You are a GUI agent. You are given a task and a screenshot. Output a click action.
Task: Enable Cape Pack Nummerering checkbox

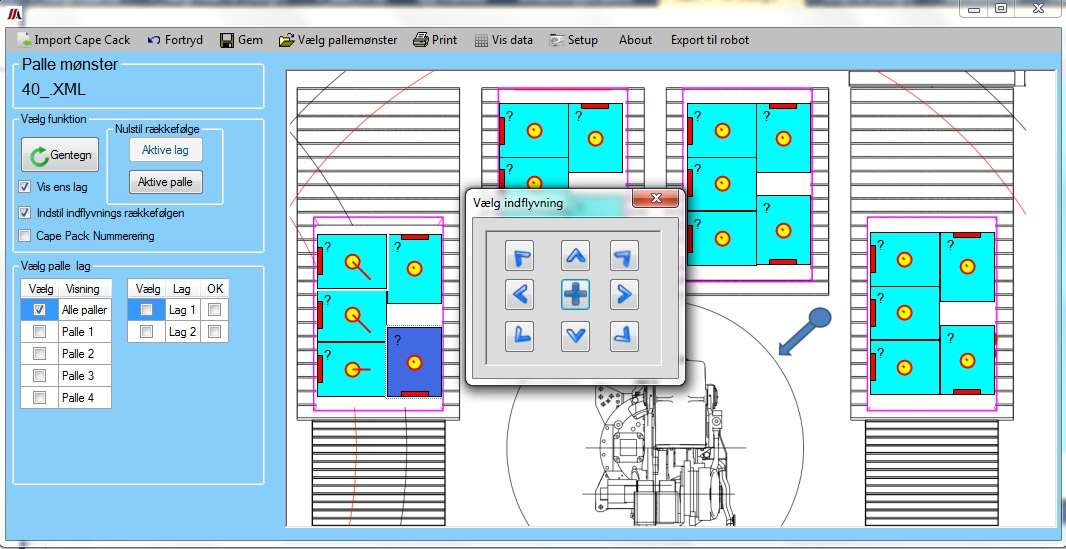pyautogui.click(x=25, y=236)
